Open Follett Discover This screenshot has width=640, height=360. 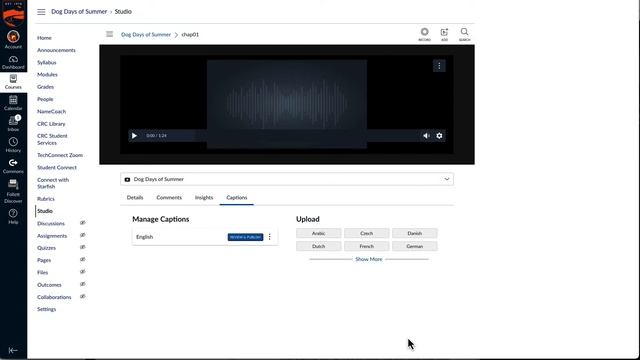point(13,191)
